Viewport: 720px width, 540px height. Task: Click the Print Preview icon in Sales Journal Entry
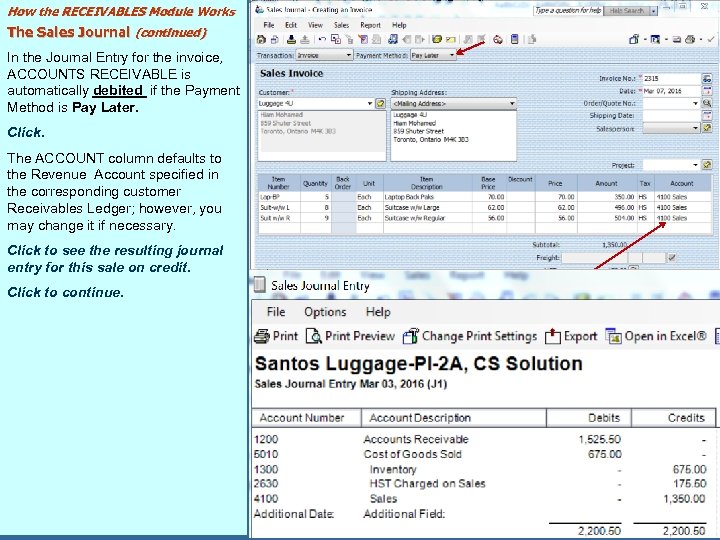click(314, 336)
